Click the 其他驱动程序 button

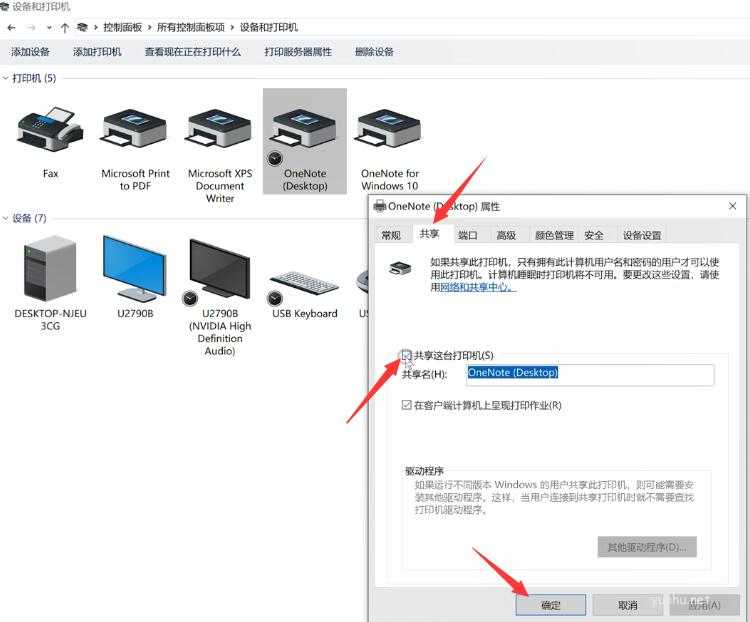point(647,547)
